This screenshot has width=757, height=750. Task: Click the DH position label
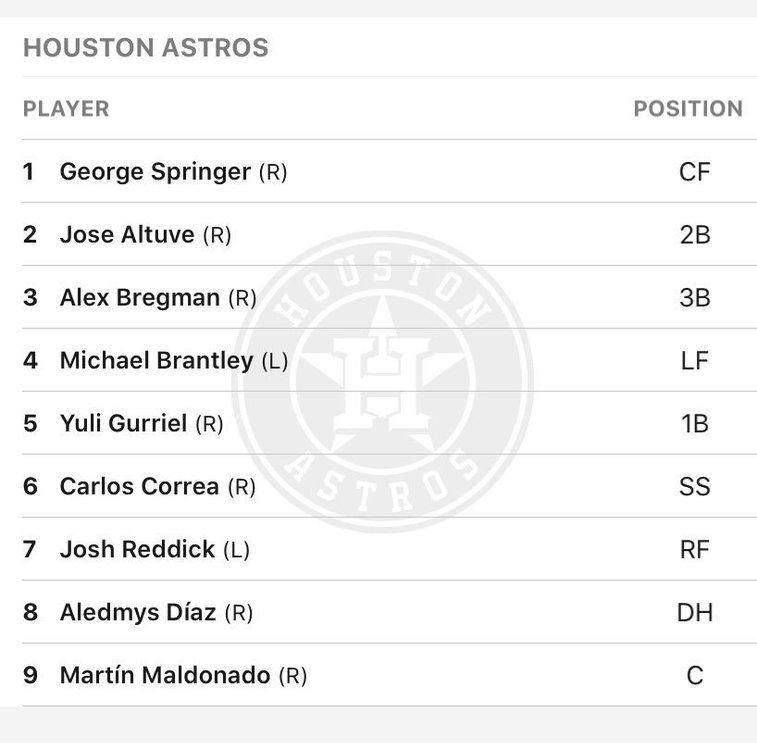click(694, 613)
